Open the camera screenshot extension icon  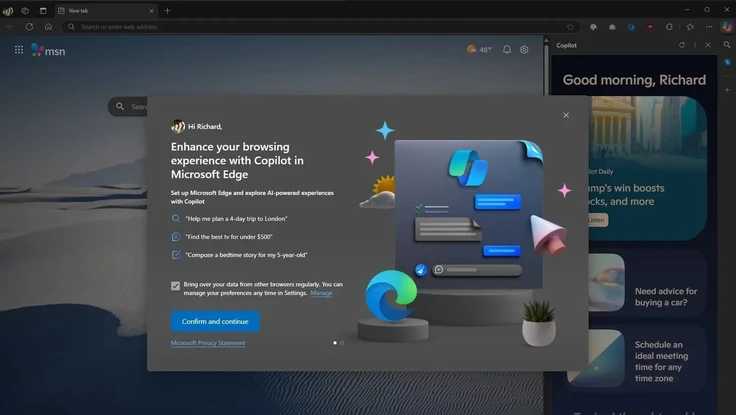pyautogui.click(x=612, y=27)
